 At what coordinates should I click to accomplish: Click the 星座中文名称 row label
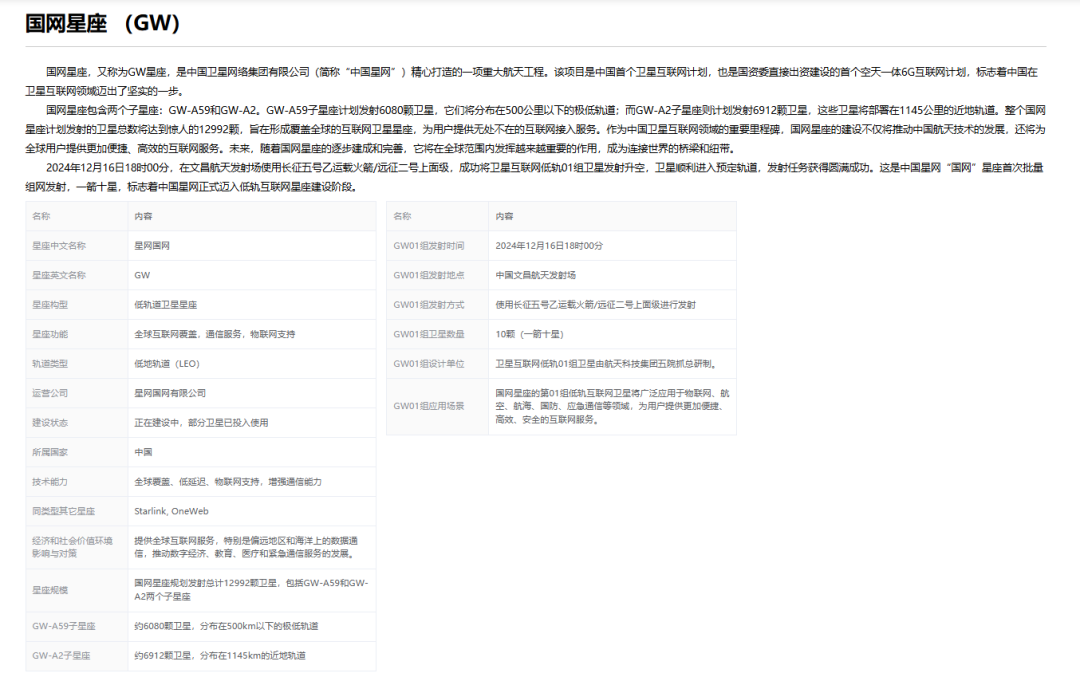(x=59, y=245)
